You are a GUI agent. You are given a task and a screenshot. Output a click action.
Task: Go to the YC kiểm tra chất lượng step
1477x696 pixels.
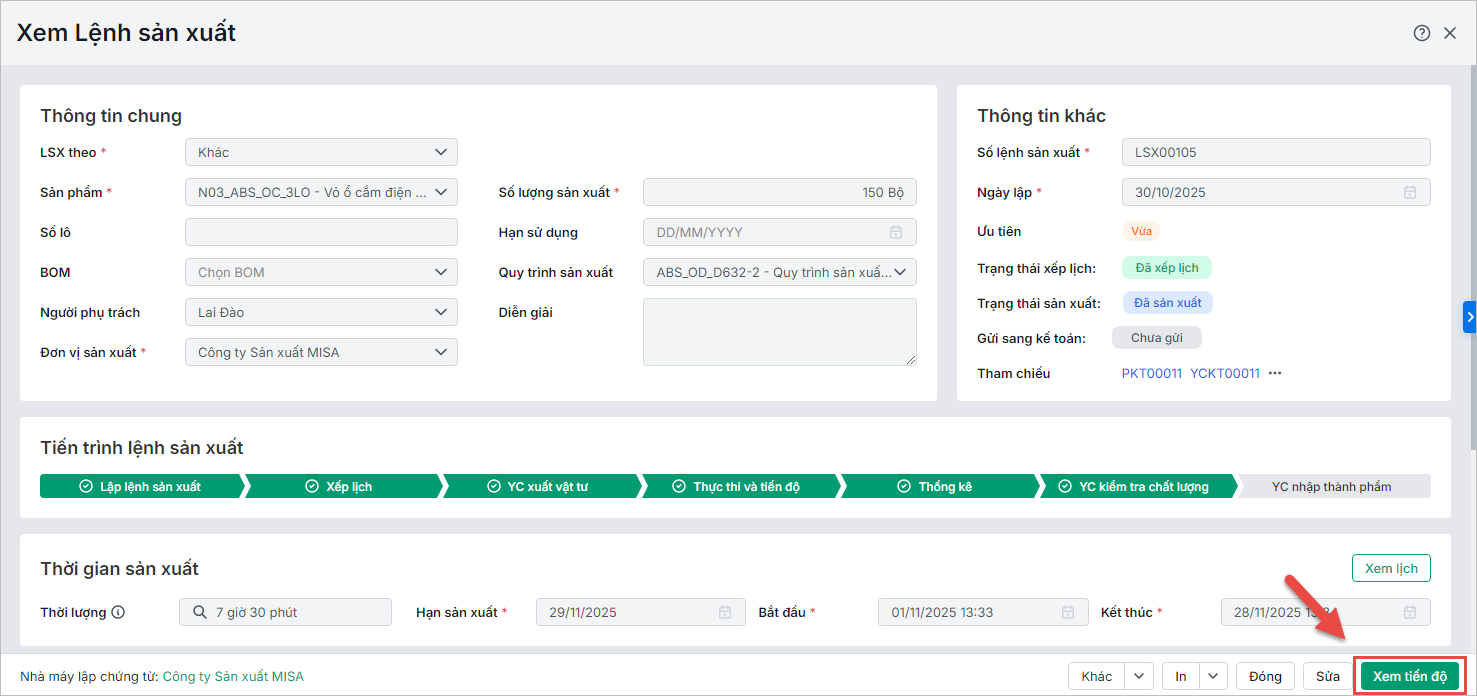(1137, 487)
